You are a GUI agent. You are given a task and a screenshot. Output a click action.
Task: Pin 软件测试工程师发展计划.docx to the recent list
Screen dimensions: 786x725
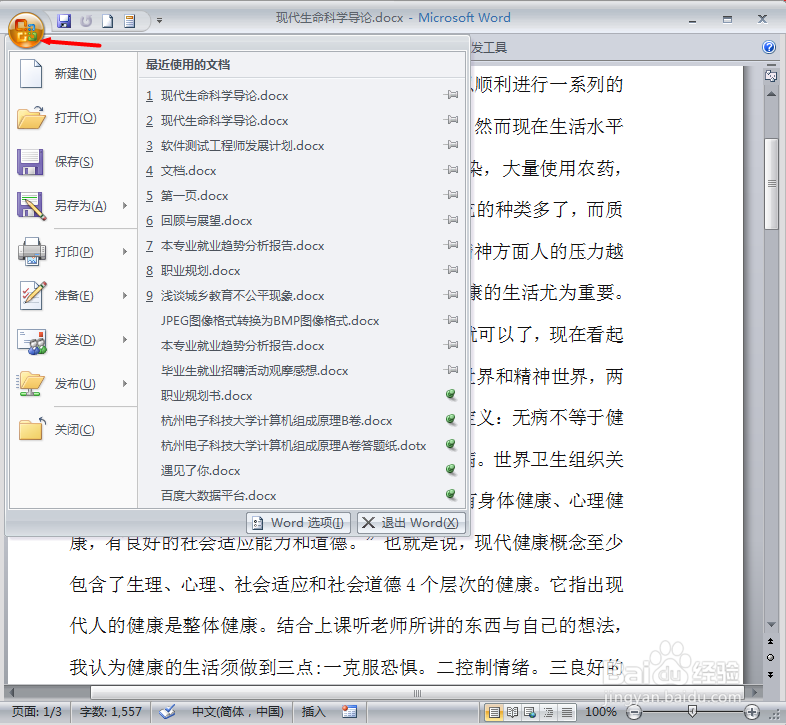(x=451, y=145)
